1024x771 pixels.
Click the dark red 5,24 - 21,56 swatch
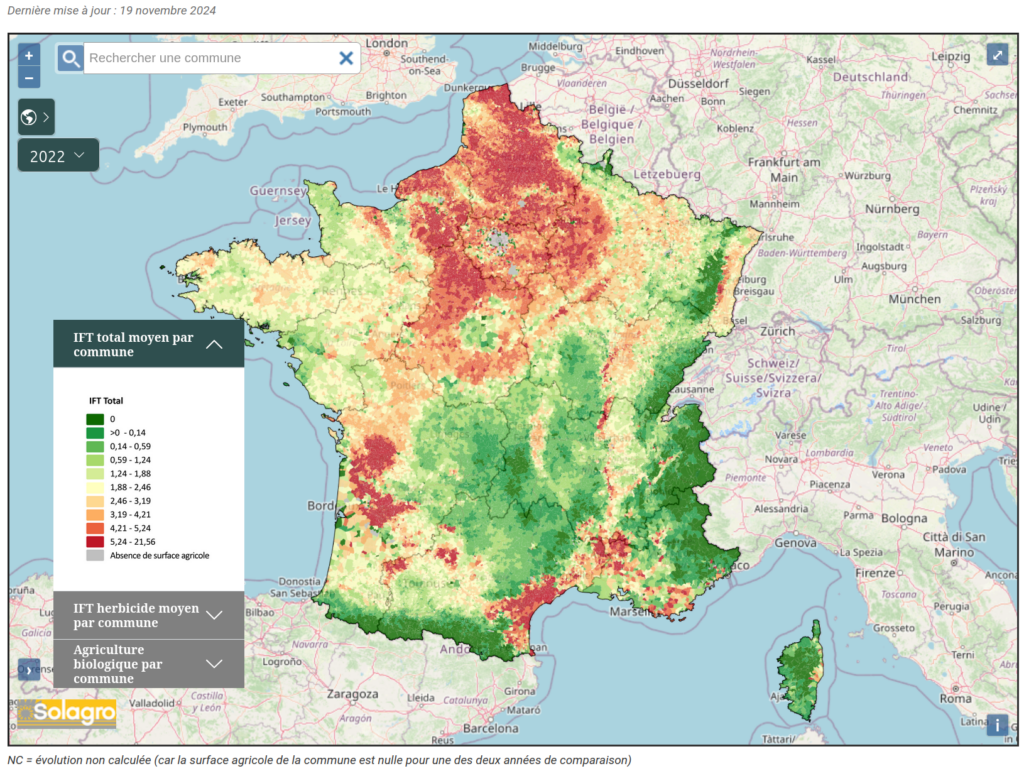click(95, 541)
